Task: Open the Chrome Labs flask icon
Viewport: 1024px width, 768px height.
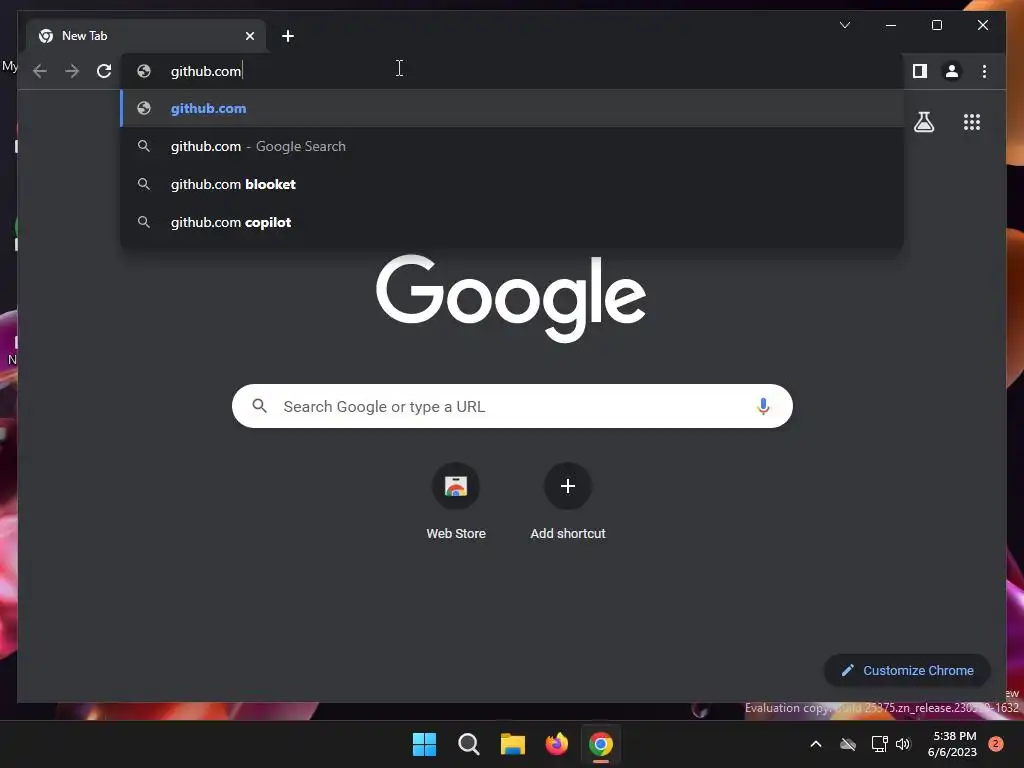Action: (923, 122)
